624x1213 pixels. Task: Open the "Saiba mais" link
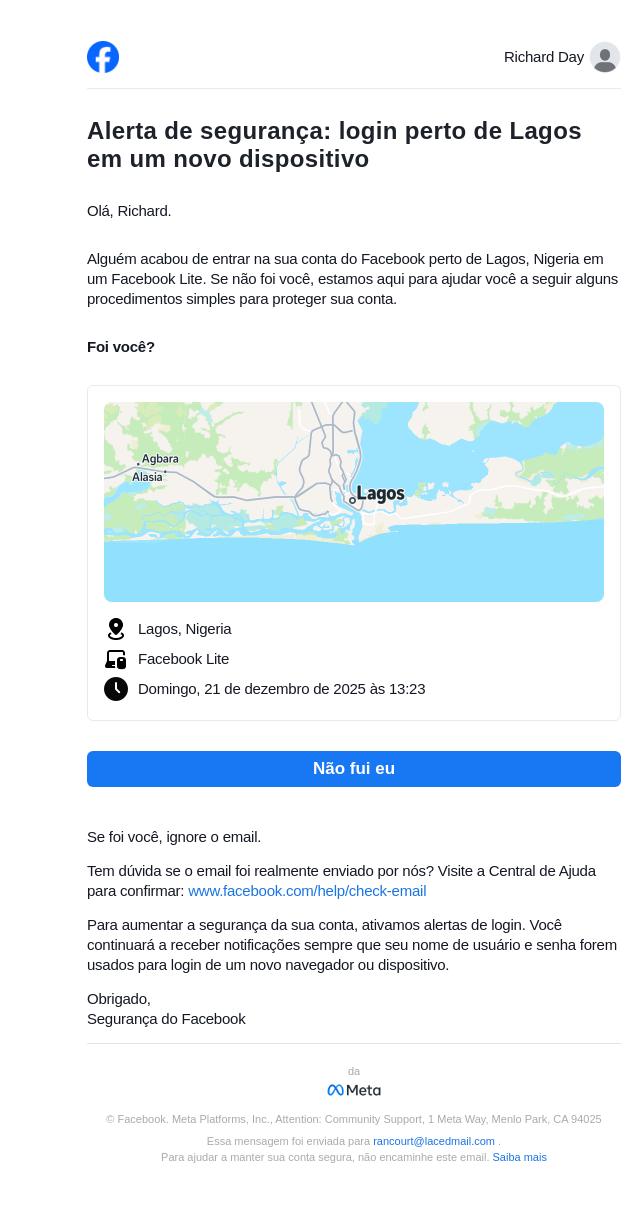[519, 1157]
